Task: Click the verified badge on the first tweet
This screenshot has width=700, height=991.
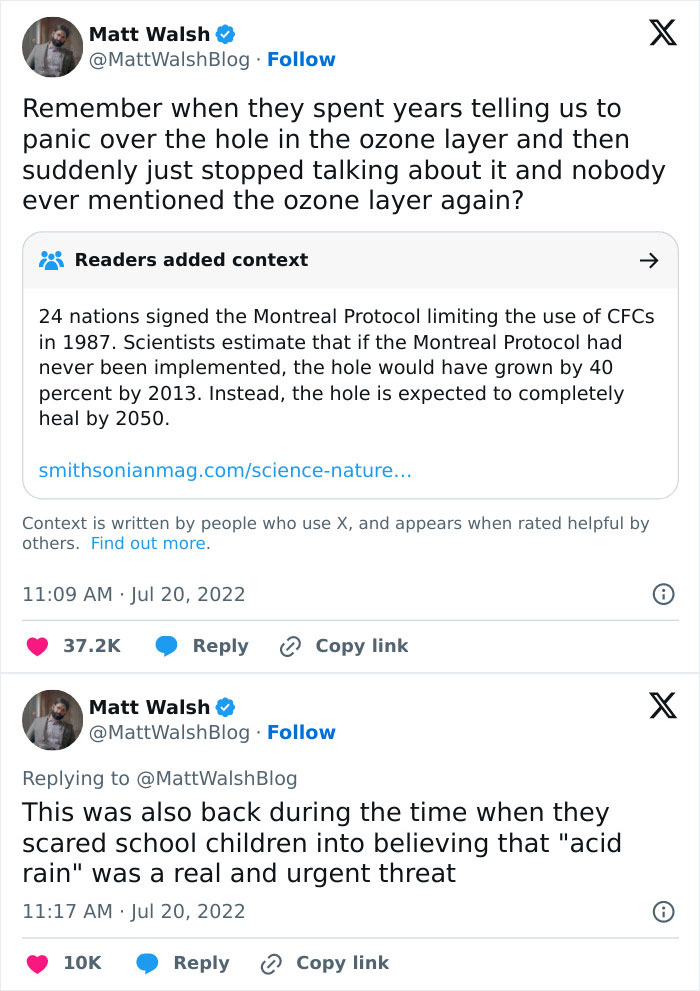Action: pos(226,34)
